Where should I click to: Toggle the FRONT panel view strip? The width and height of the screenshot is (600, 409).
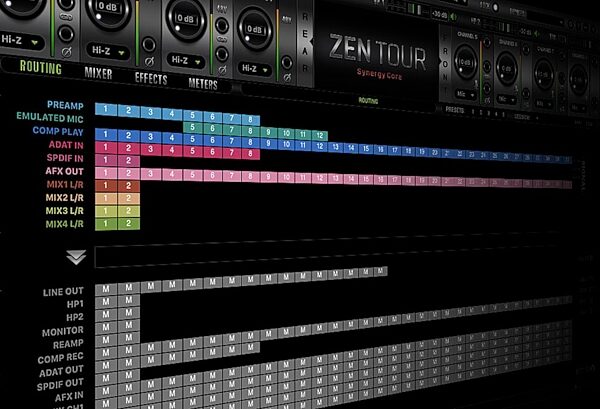tap(445, 65)
